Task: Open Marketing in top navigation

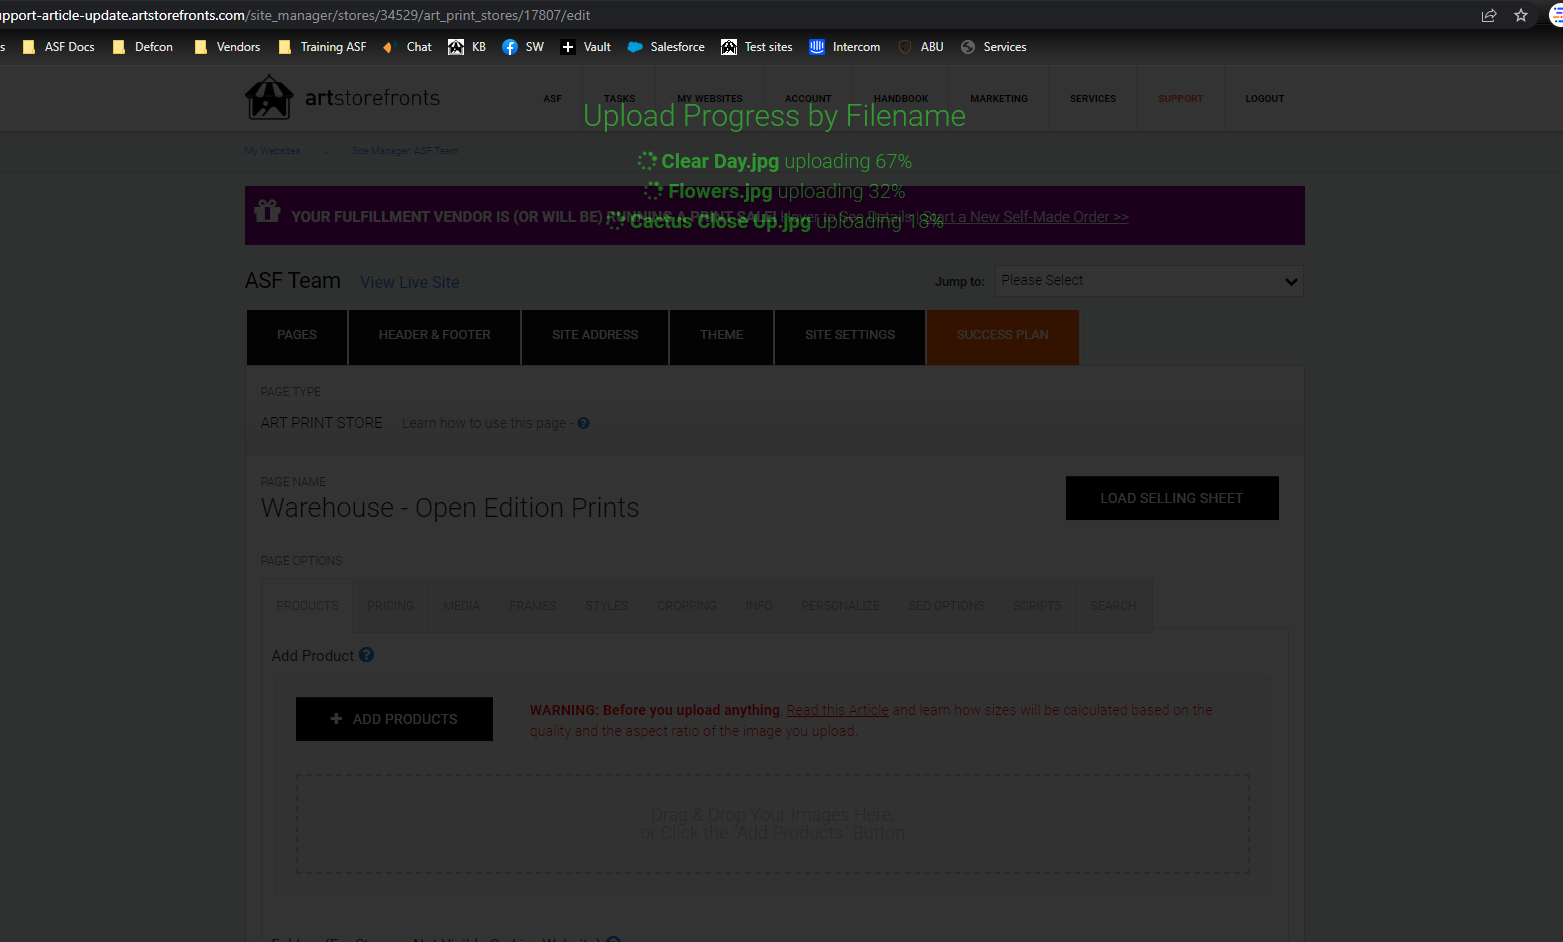Action: tap(999, 99)
